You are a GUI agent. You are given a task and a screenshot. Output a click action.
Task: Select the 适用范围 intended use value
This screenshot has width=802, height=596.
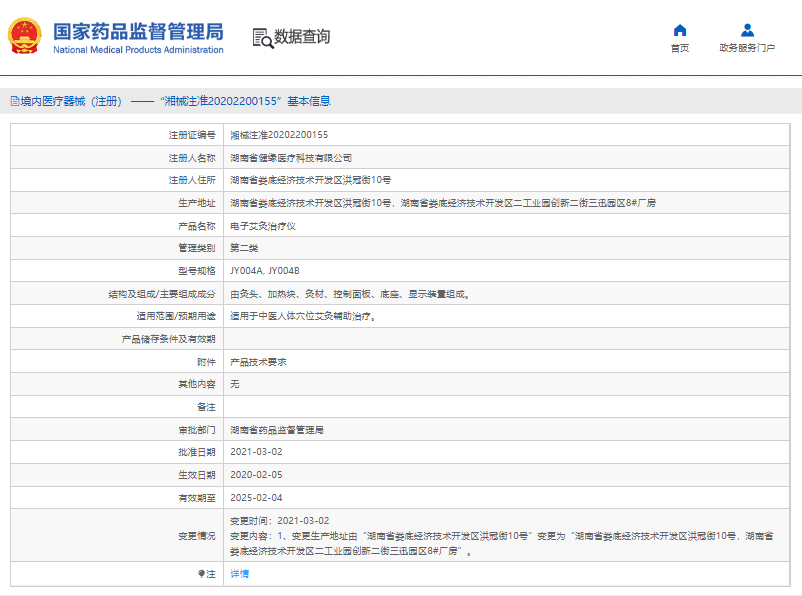tap(303, 316)
